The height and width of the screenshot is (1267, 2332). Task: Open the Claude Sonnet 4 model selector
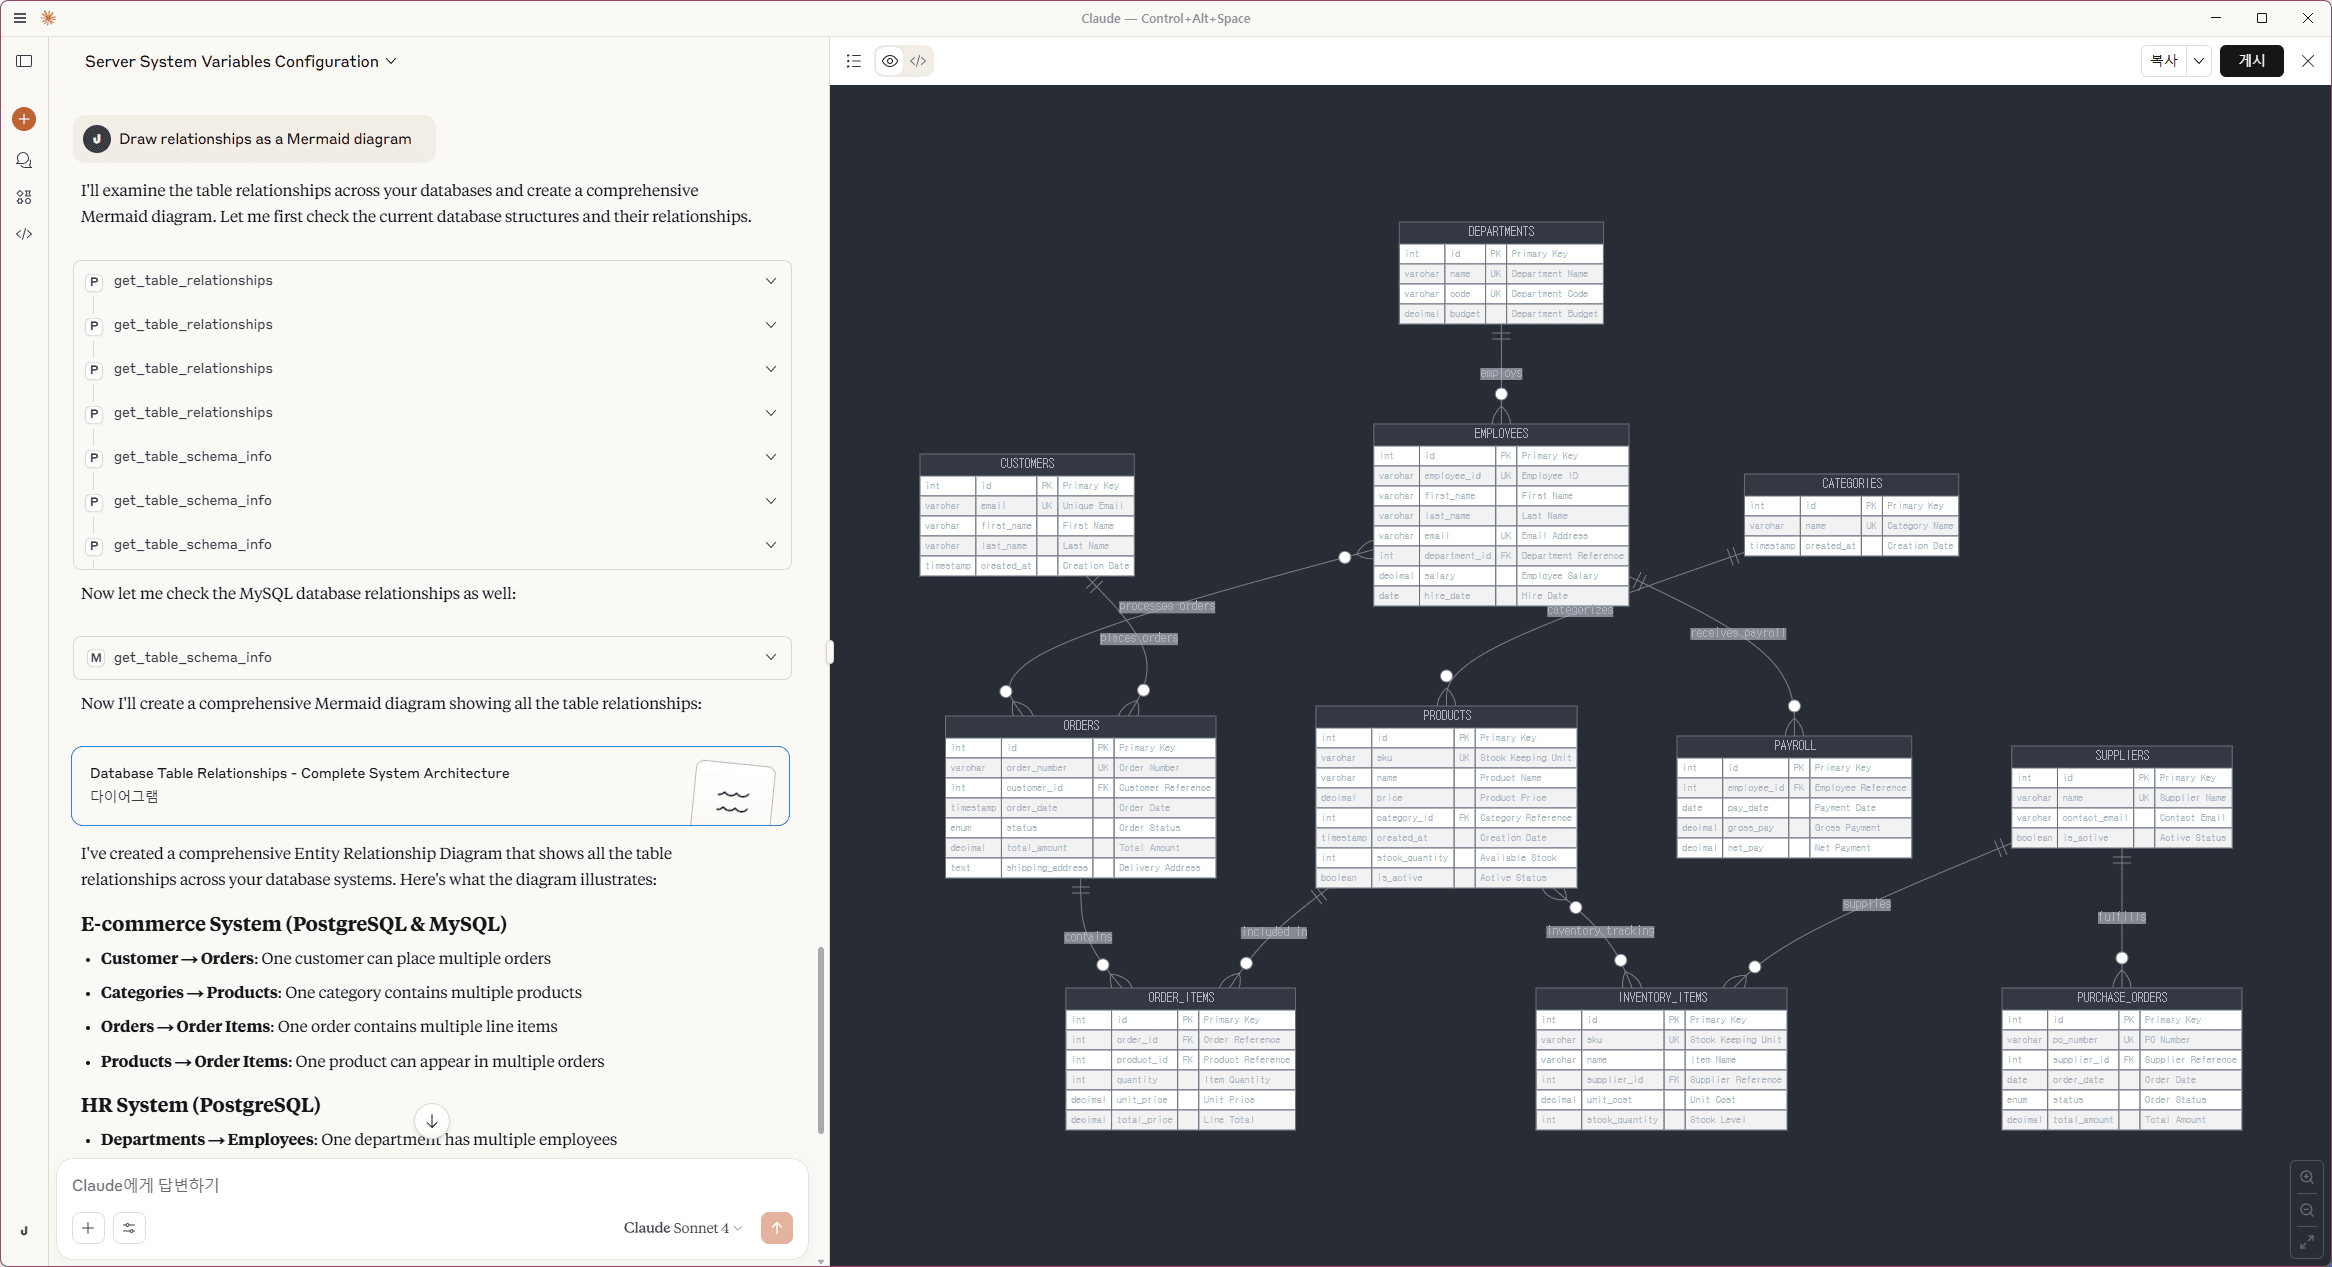tap(682, 1228)
